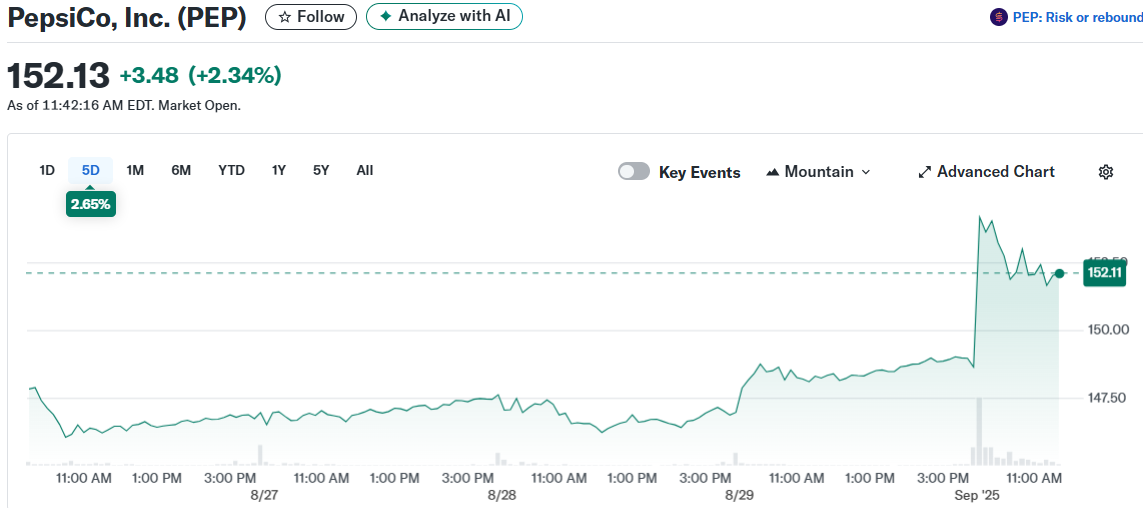Click the (+2.34%) percent change
This screenshot has width=1143, height=508.
click(x=235, y=75)
